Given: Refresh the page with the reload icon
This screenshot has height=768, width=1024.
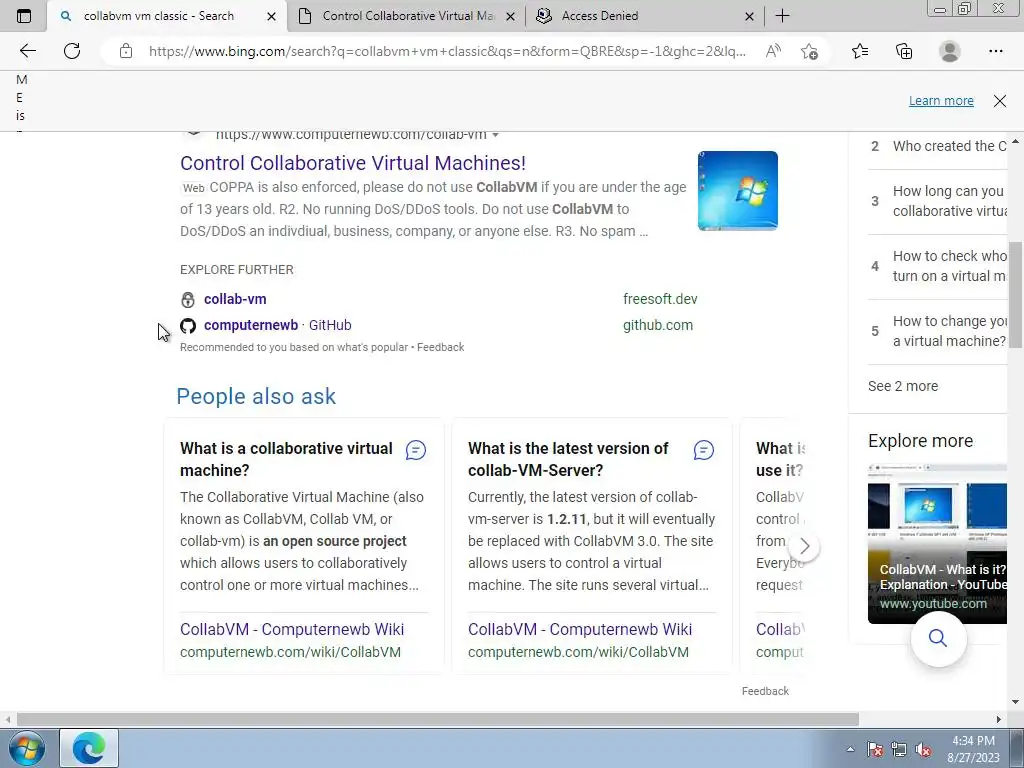Looking at the screenshot, I should point(72,51).
